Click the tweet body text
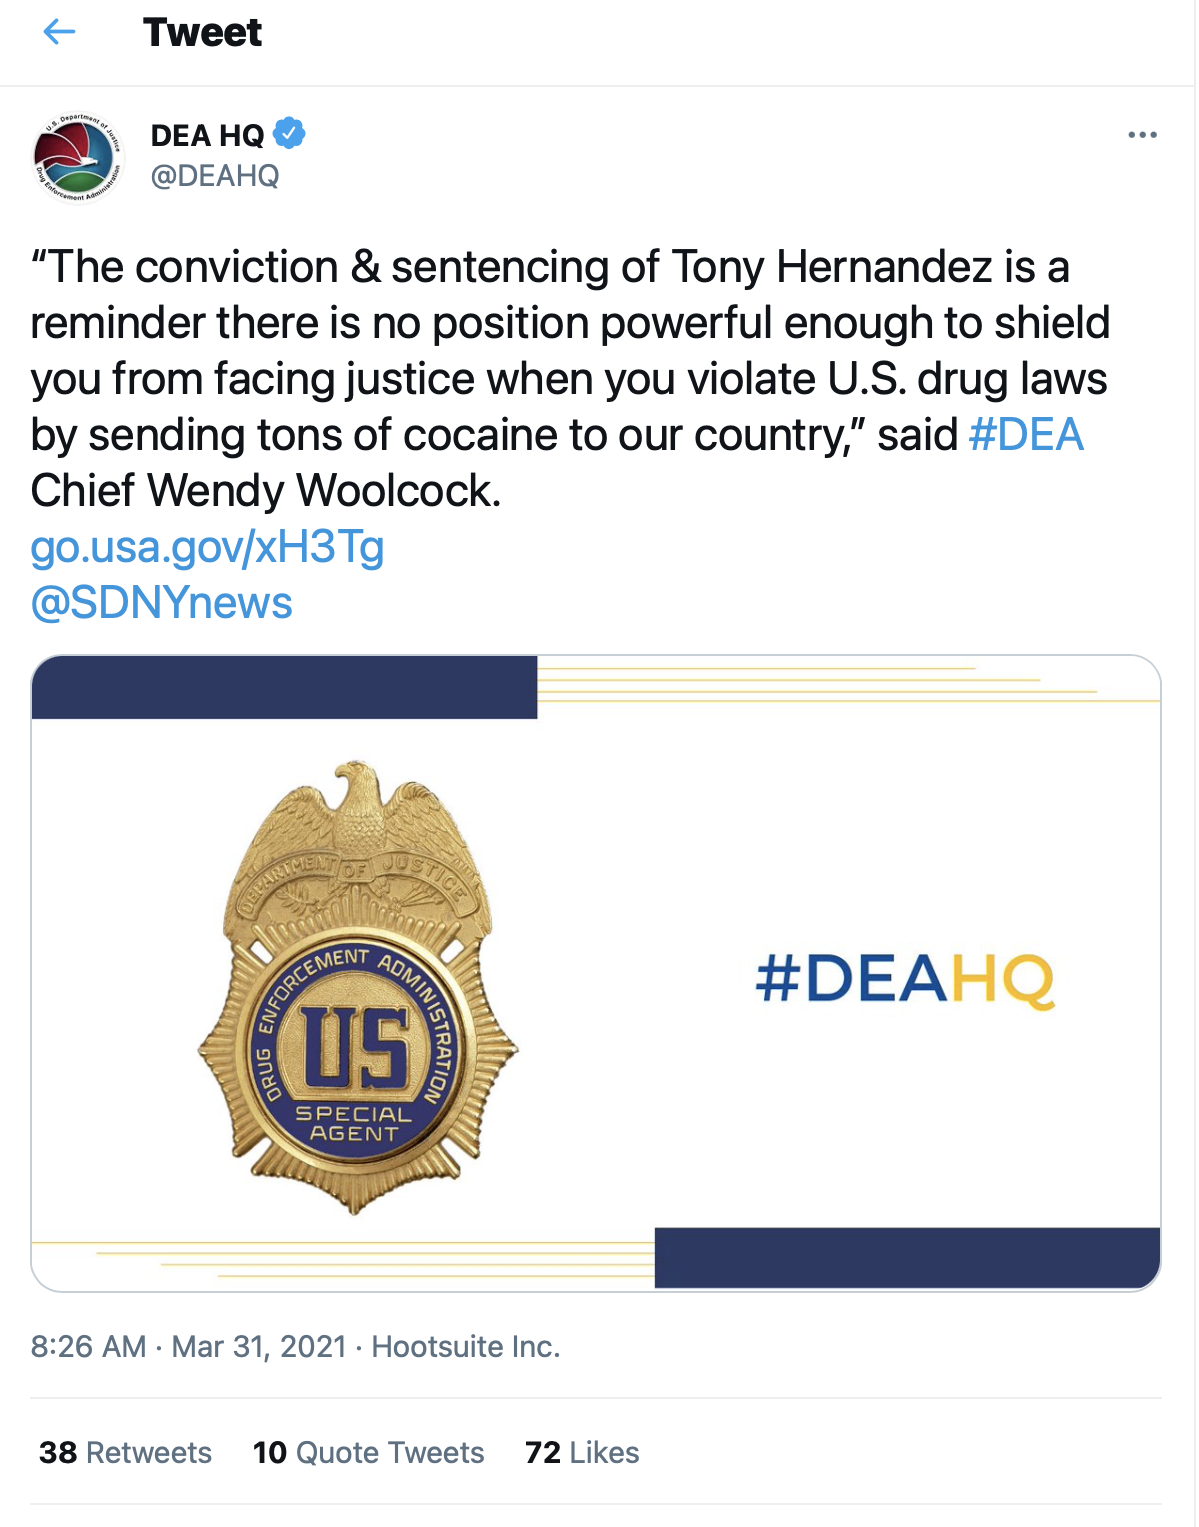The height and width of the screenshot is (1527, 1199). 570,379
